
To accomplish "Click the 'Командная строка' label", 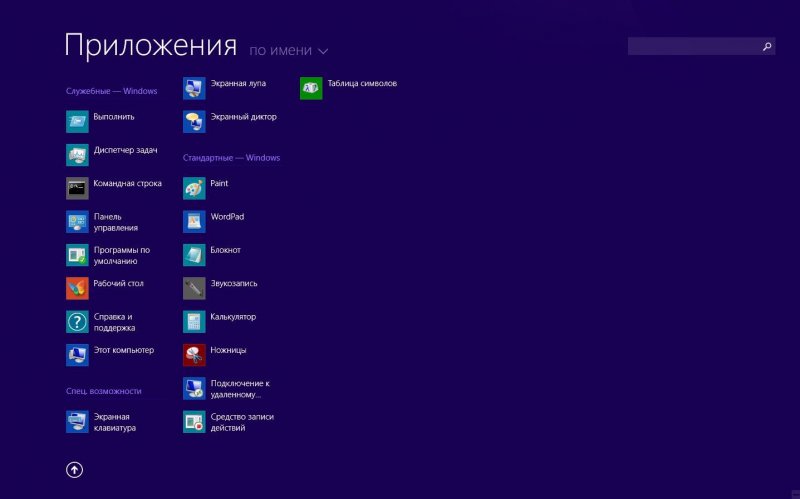I will click(x=128, y=183).
